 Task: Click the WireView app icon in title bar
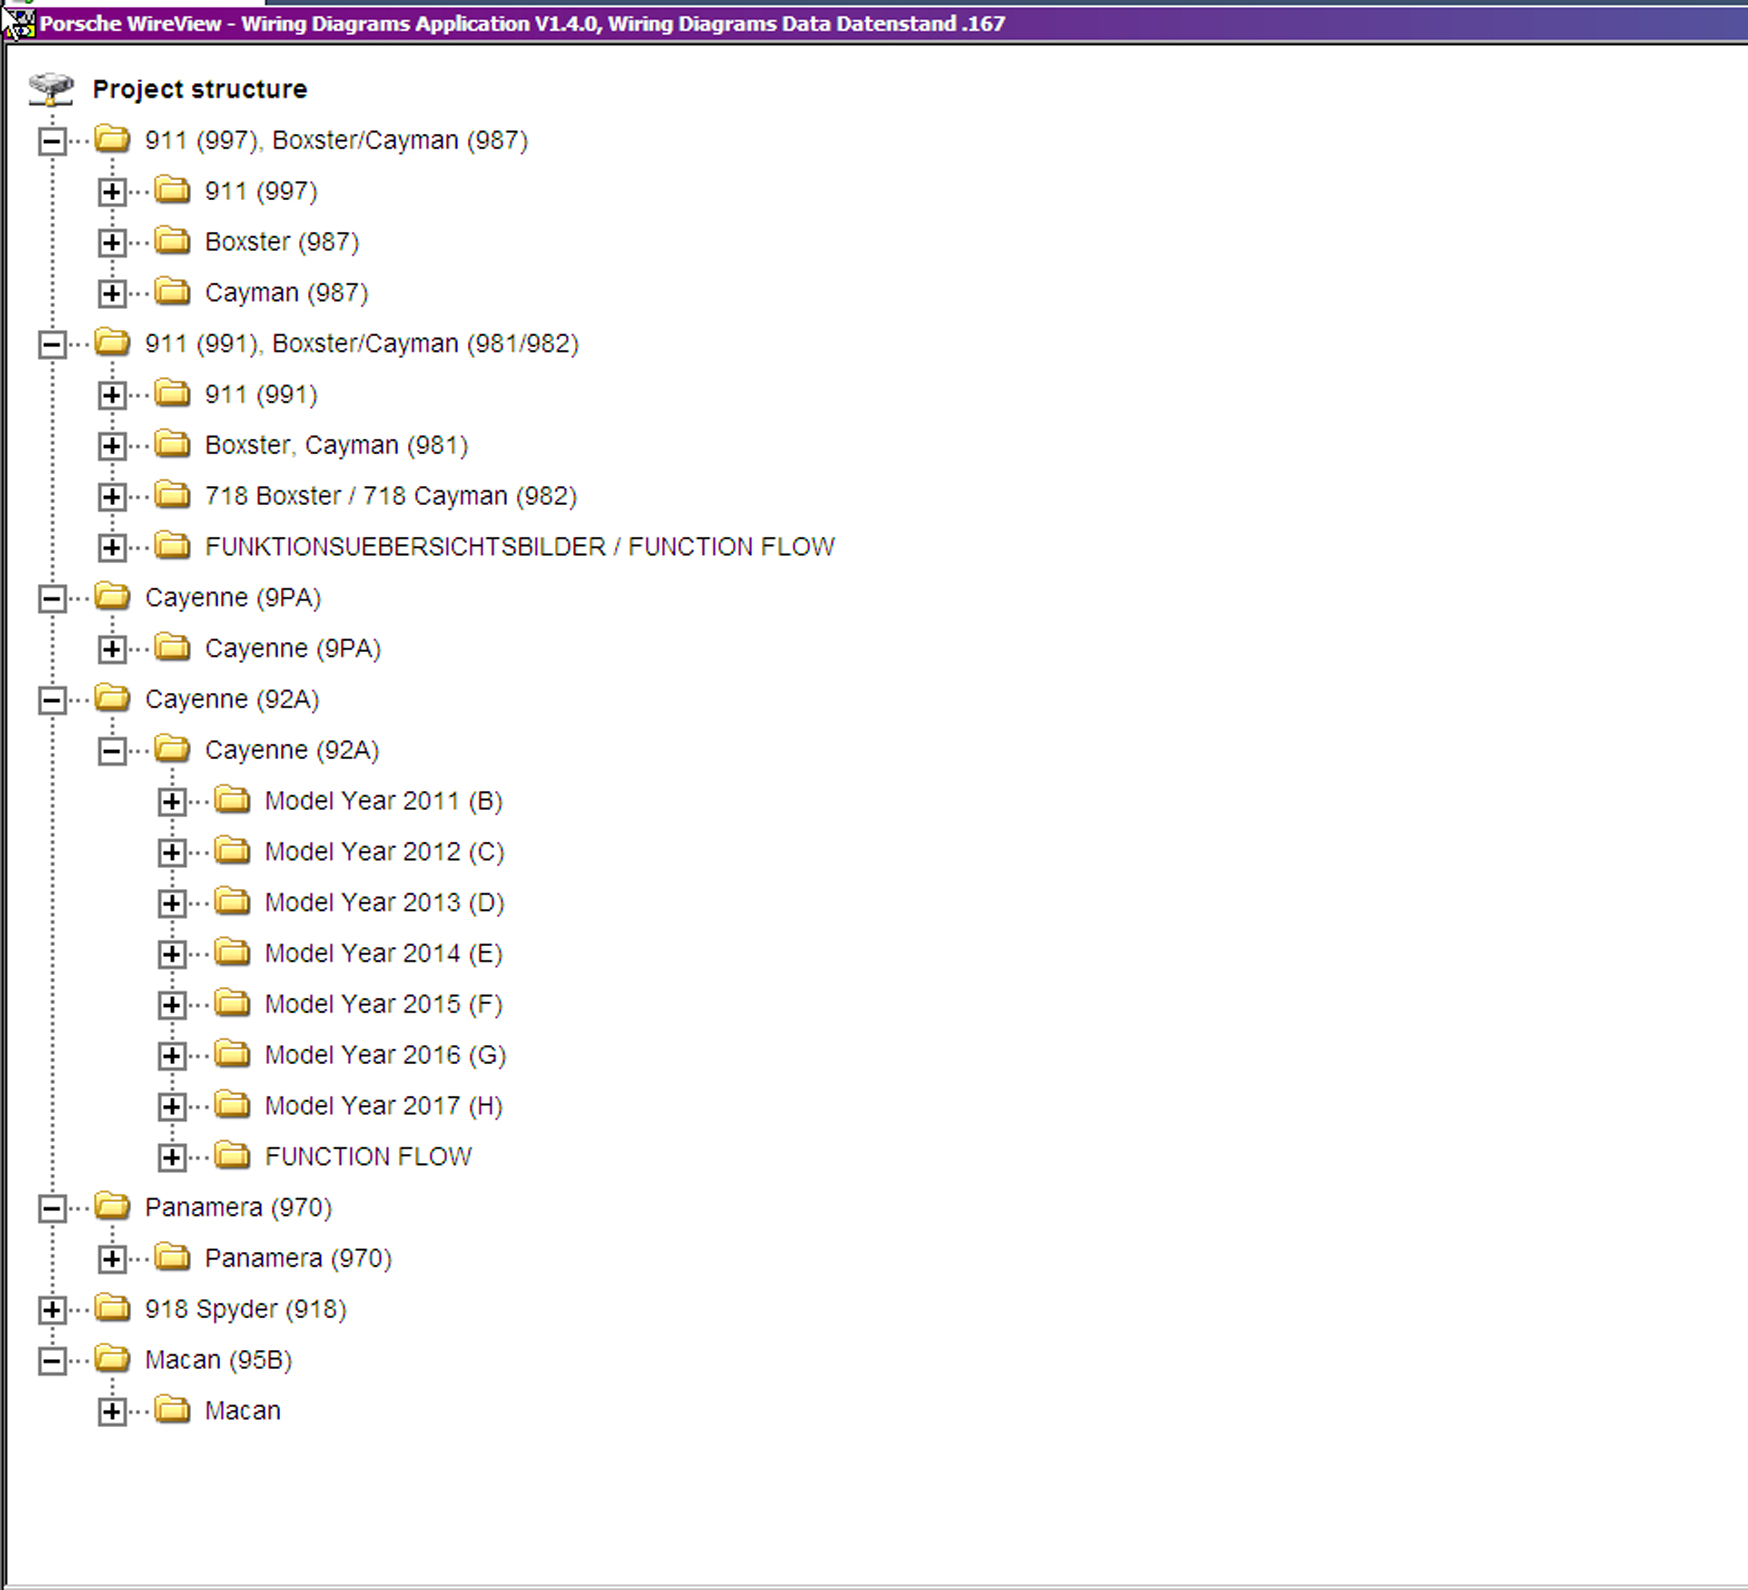(x=18, y=23)
